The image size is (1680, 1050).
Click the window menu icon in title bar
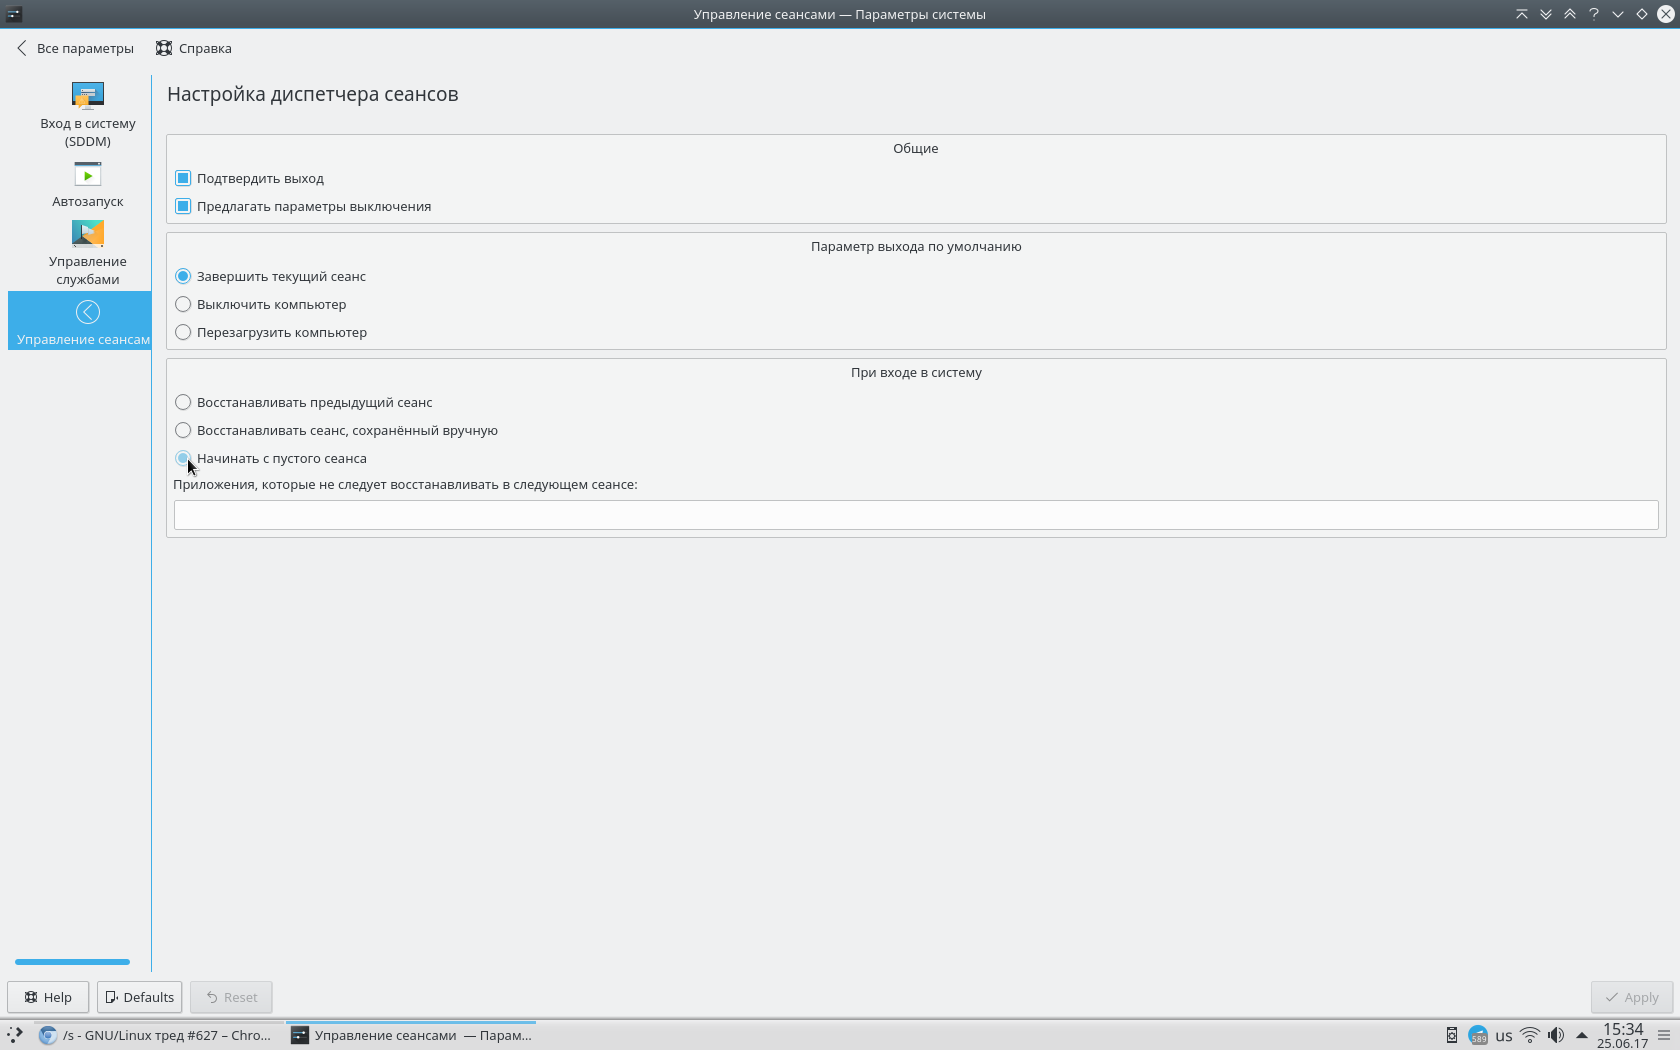point(14,14)
